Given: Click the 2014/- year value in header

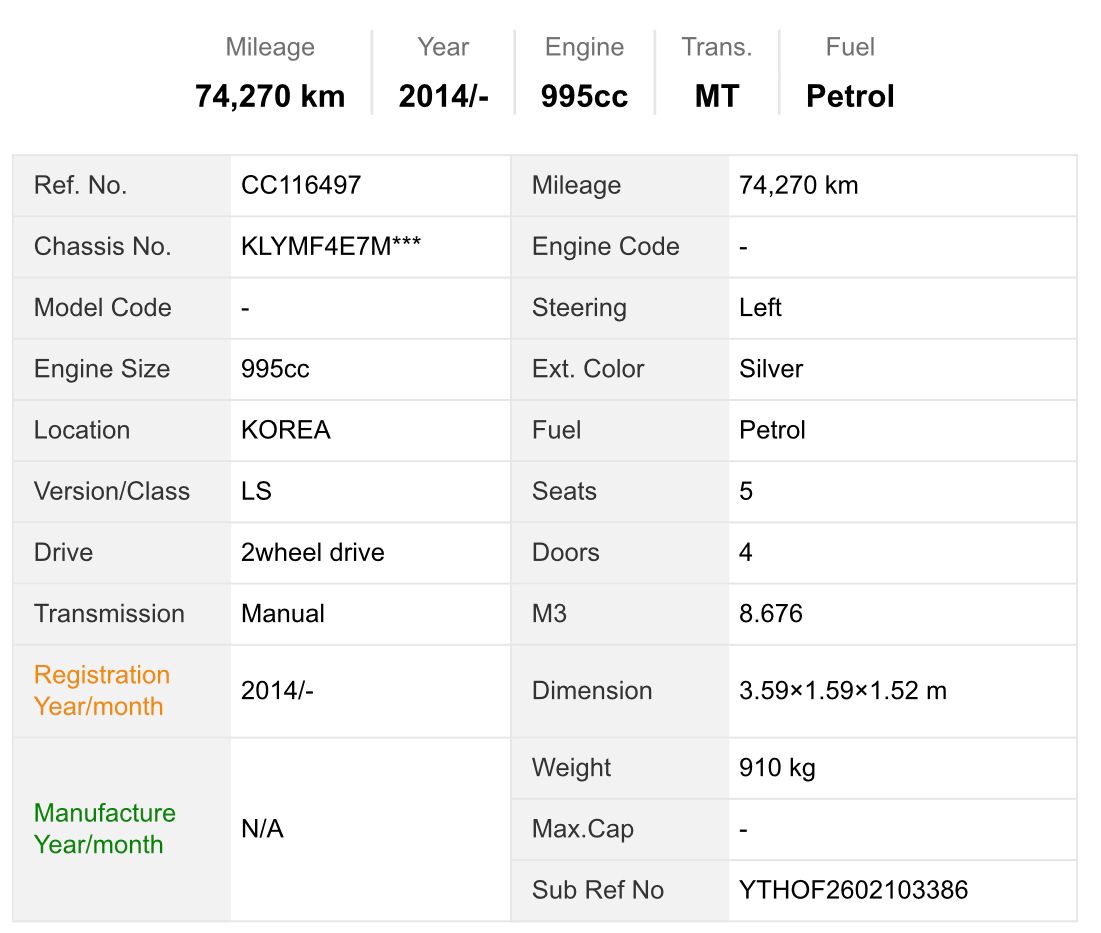Looking at the screenshot, I should [443, 96].
